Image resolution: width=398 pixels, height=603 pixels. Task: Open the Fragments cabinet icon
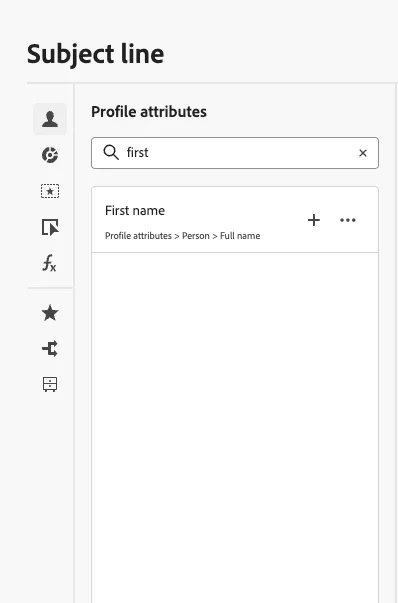pyautogui.click(x=50, y=384)
